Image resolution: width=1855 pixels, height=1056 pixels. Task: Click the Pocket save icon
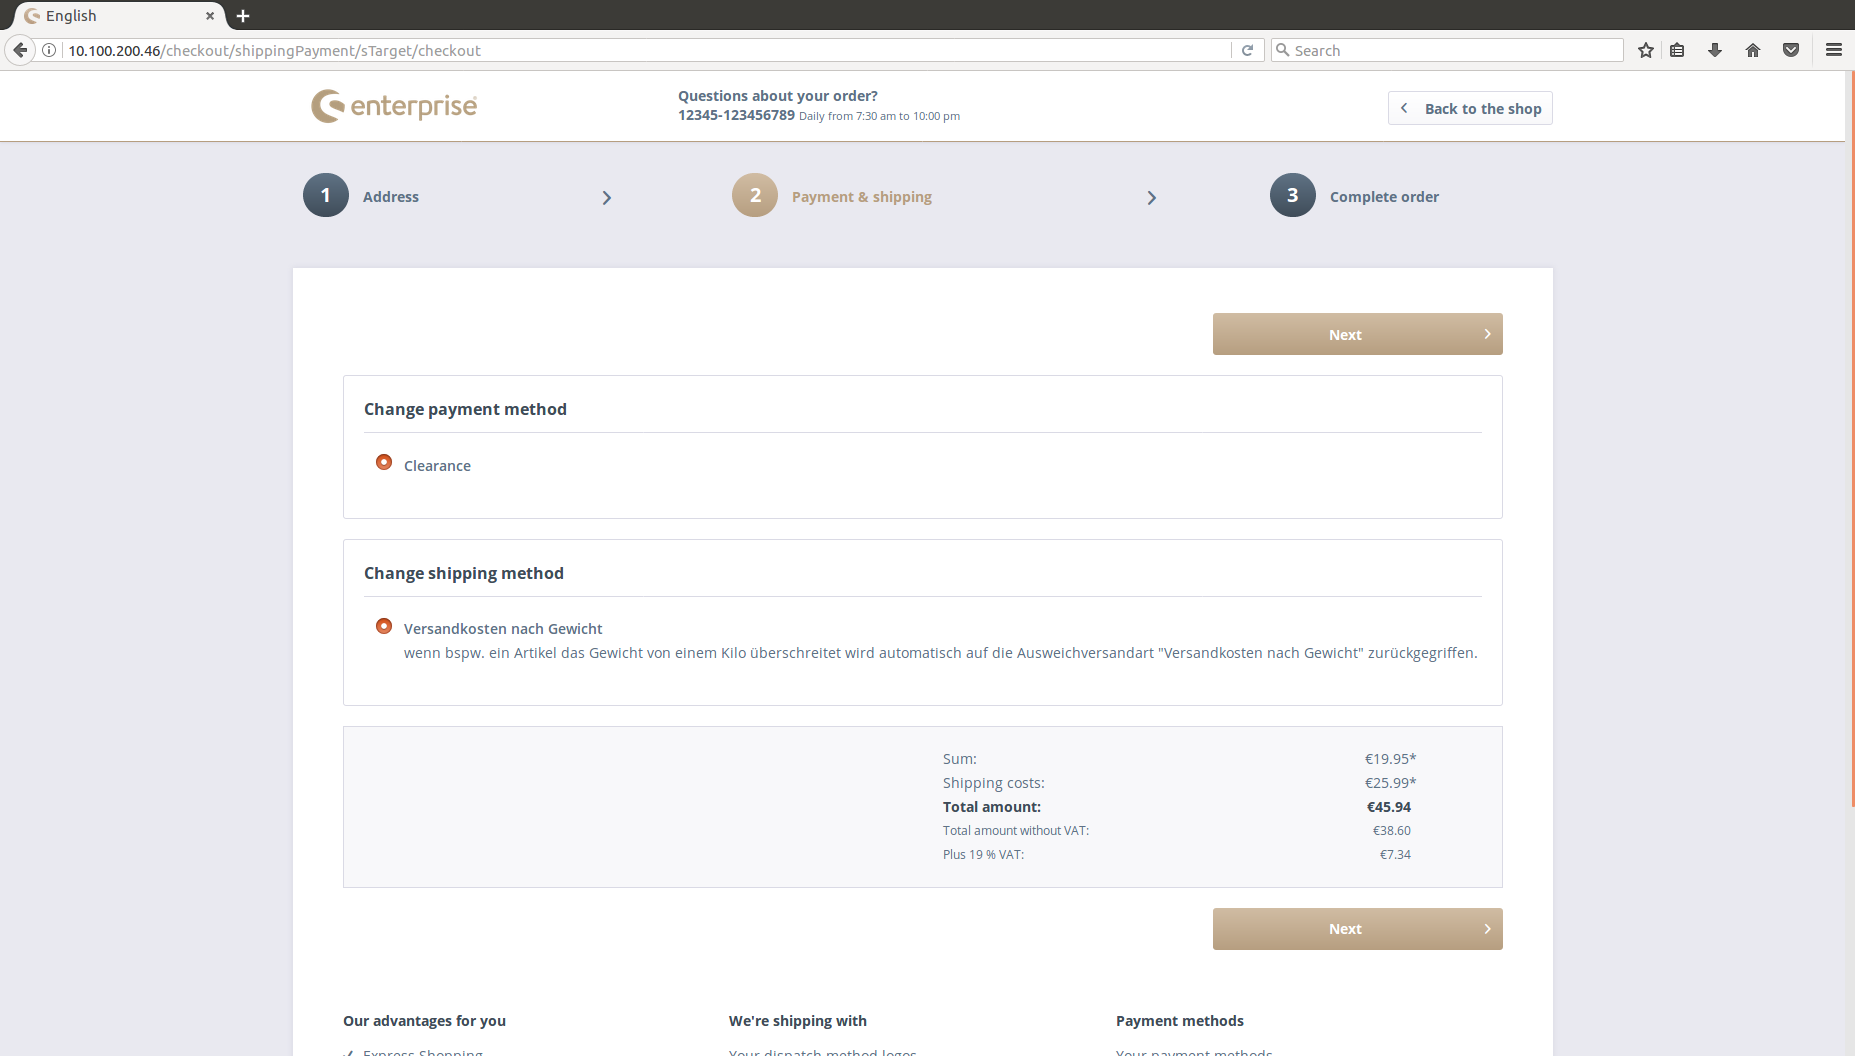pos(1791,50)
